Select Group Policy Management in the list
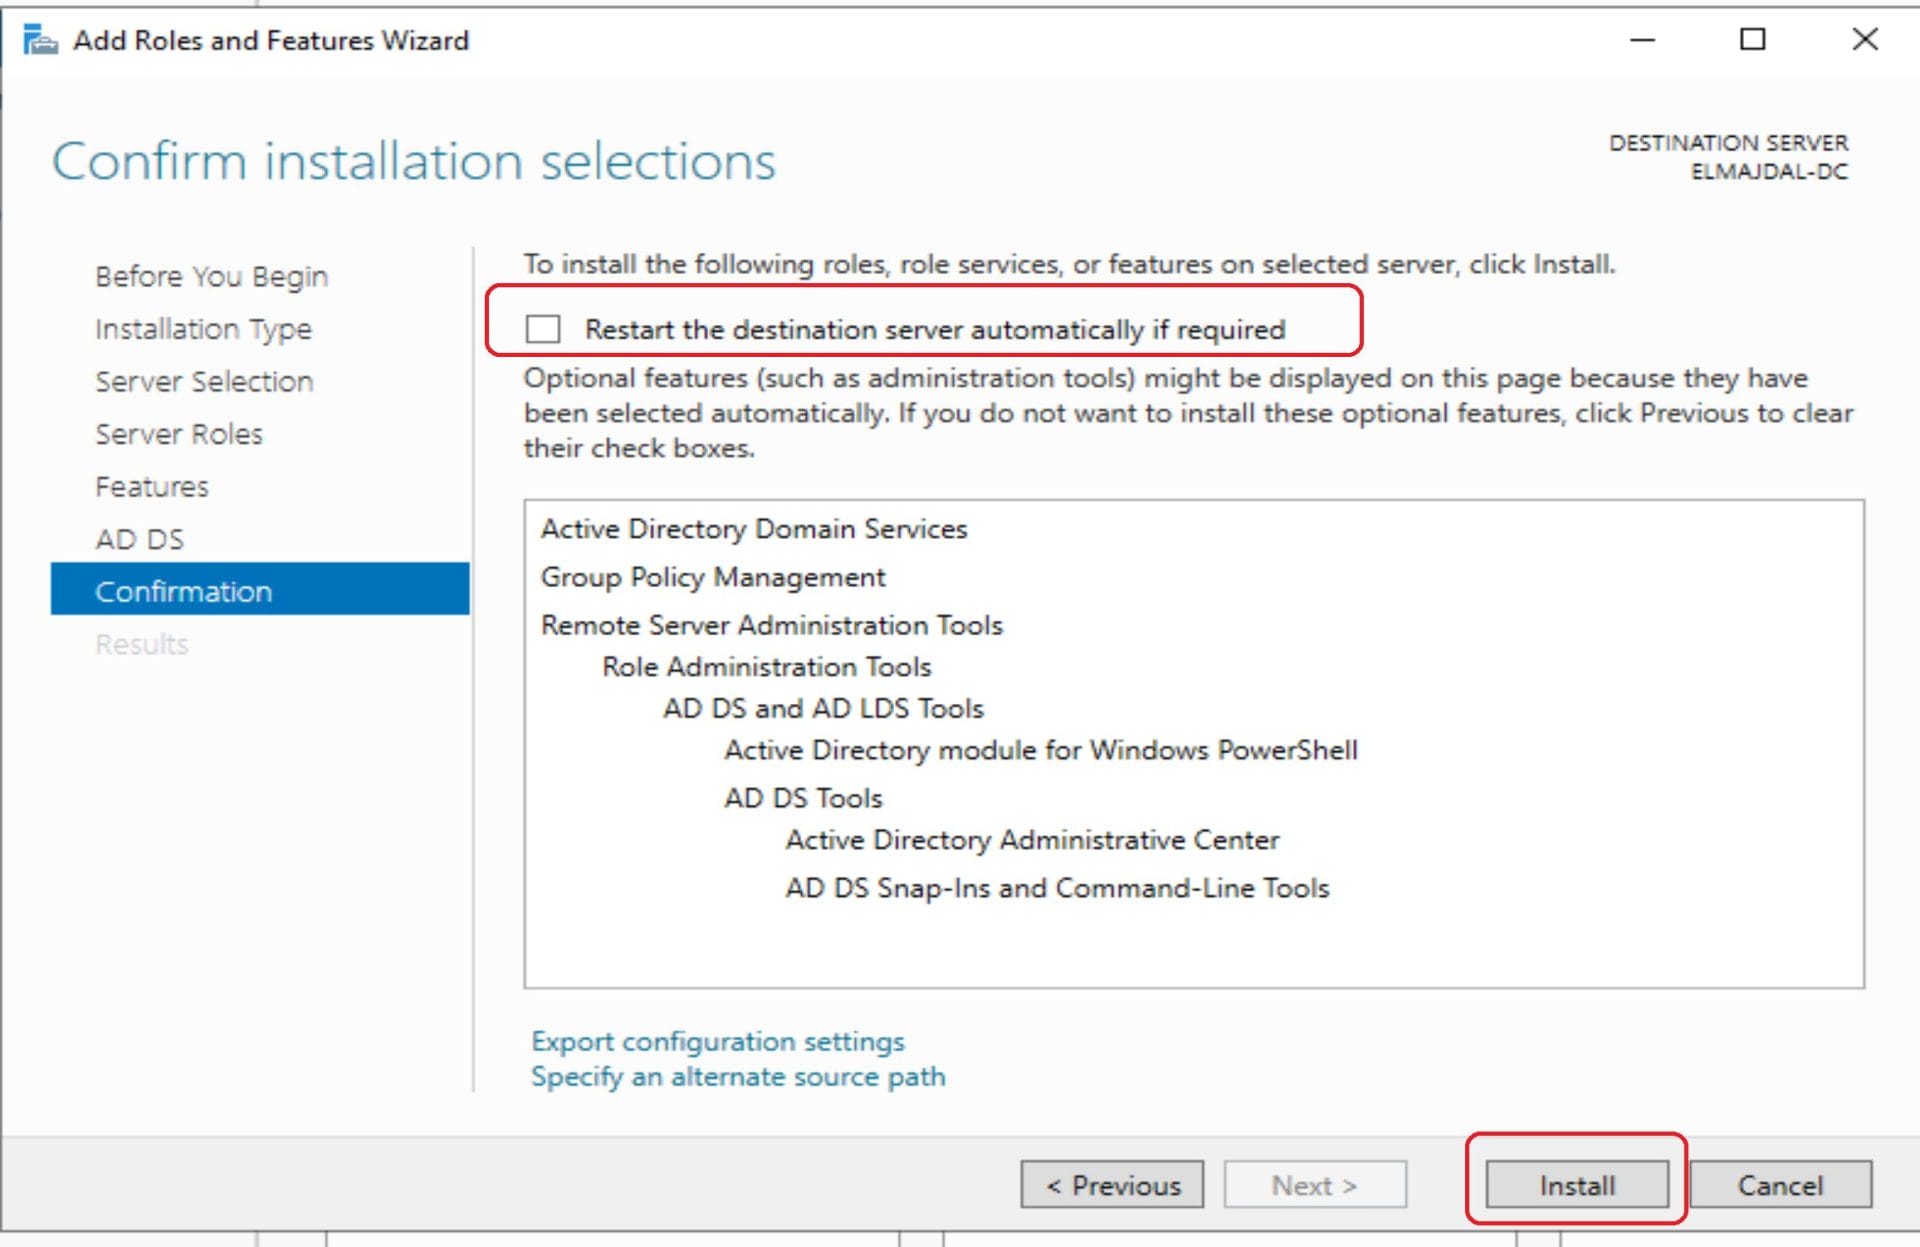Viewport: 1920px width, 1247px height. coord(712,577)
